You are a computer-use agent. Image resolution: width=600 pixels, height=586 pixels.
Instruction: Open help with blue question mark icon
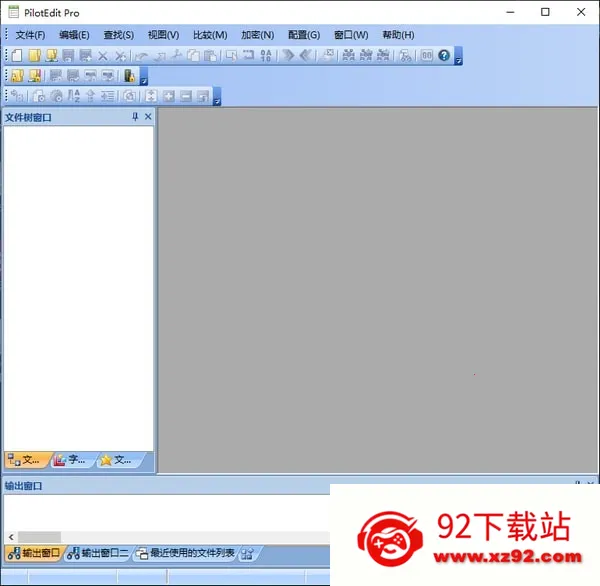pyautogui.click(x=444, y=55)
